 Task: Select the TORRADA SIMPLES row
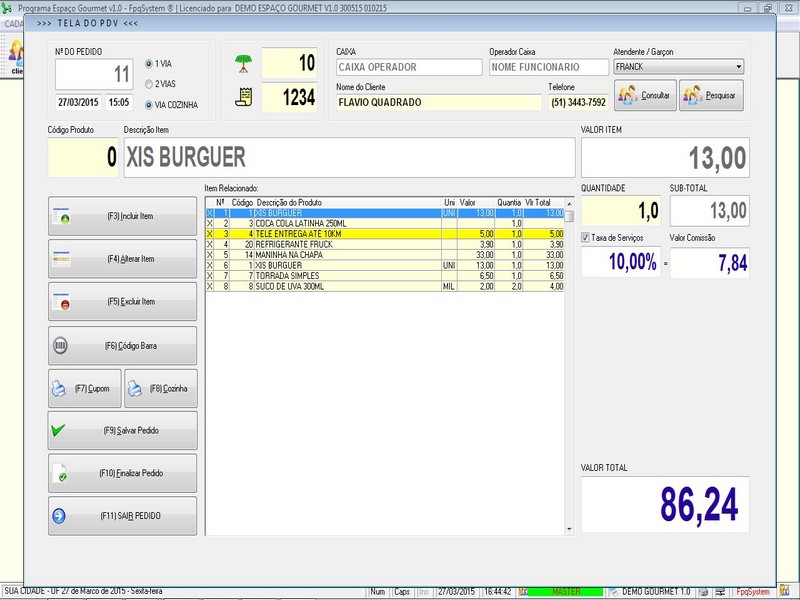pyautogui.click(x=385, y=276)
